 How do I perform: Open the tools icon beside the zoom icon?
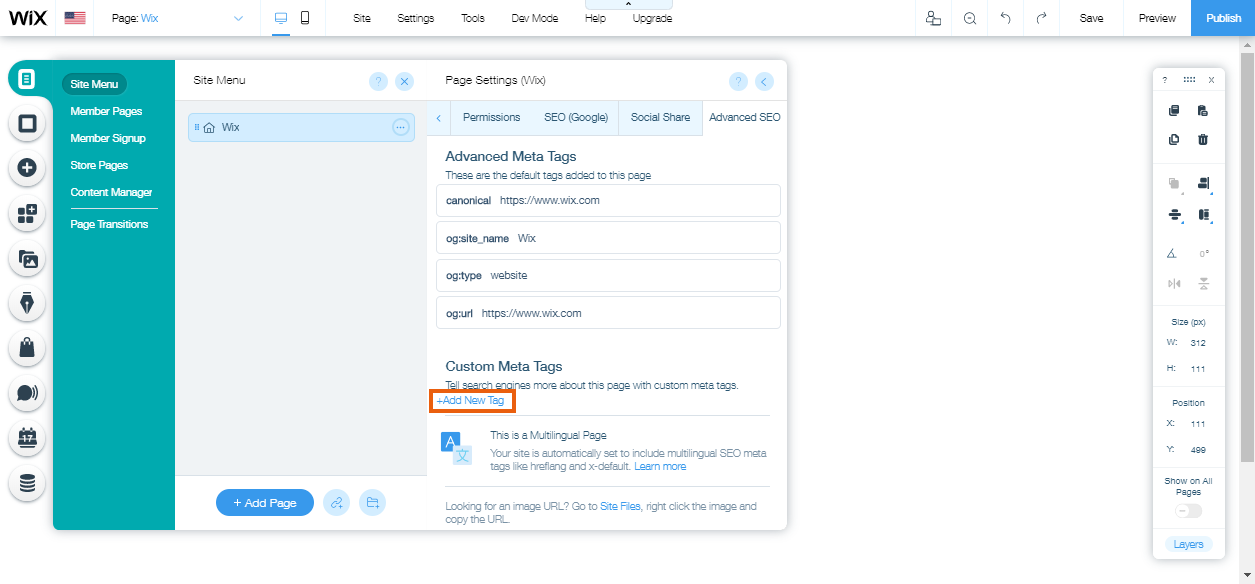click(933, 18)
